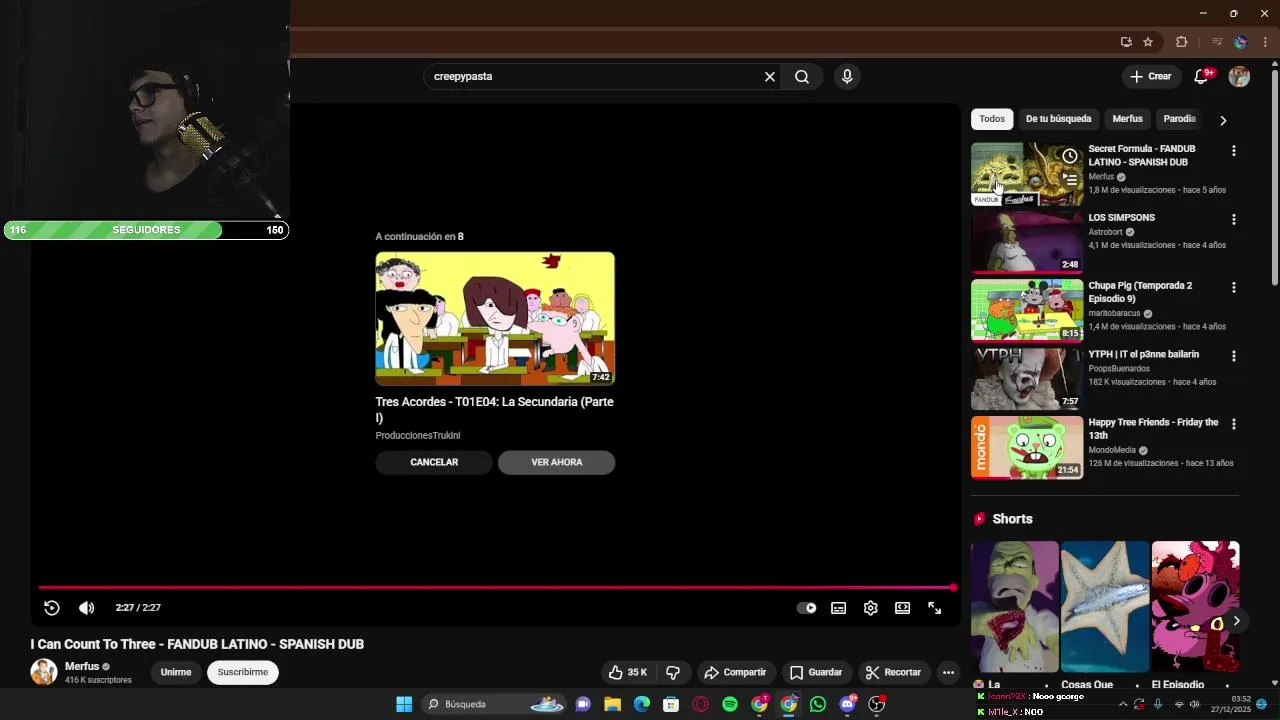
Task: Select the De tu búsqueda chip
Action: pos(1058,119)
